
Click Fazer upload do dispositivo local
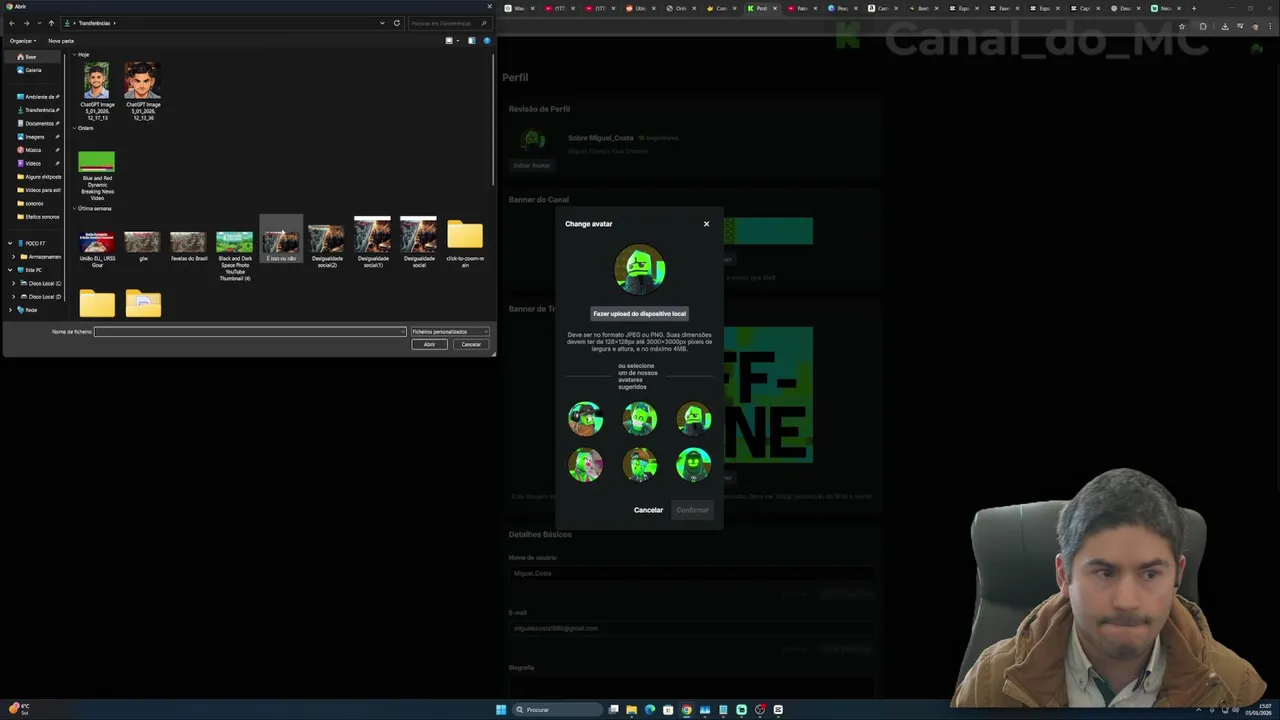(x=640, y=314)
